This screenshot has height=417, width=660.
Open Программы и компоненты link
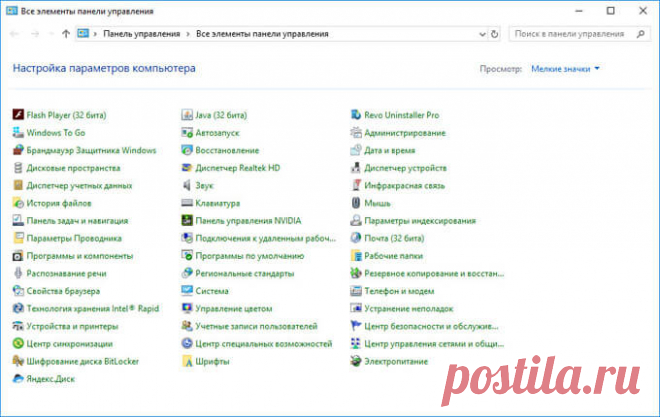pyautogui.click(x=80, y=256)
